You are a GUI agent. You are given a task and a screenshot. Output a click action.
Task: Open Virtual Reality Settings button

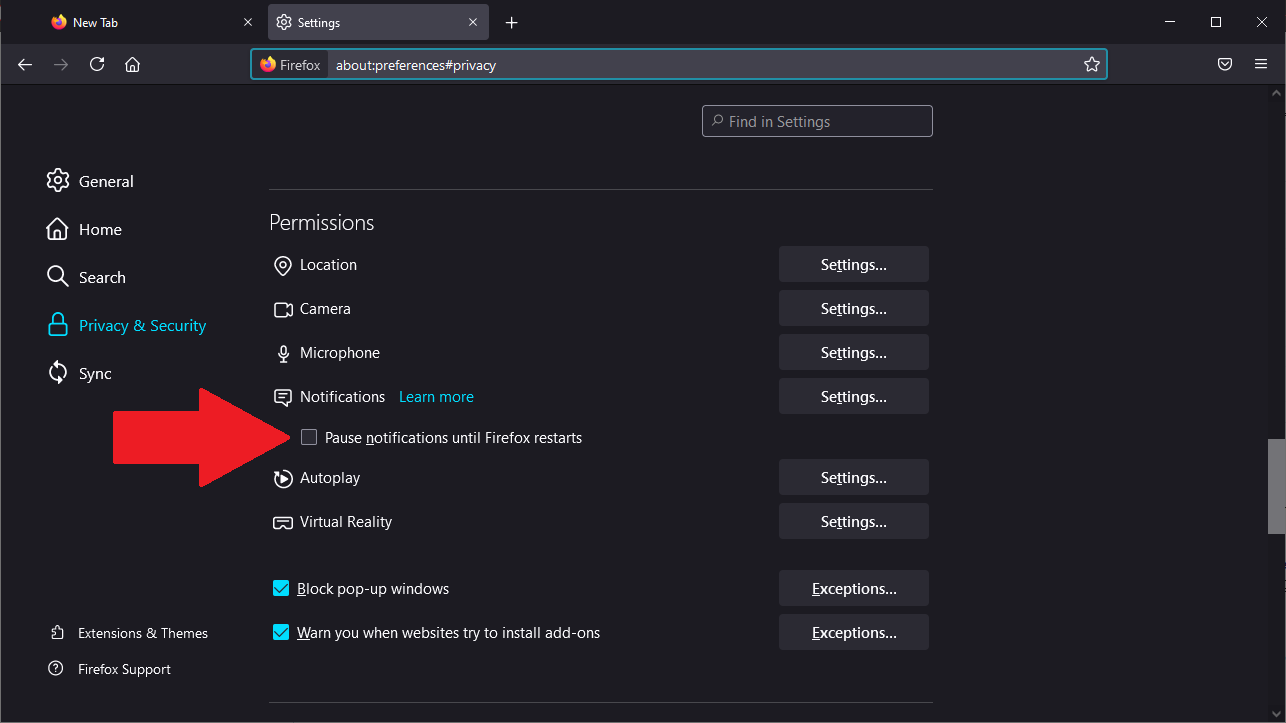pos(854,522)
